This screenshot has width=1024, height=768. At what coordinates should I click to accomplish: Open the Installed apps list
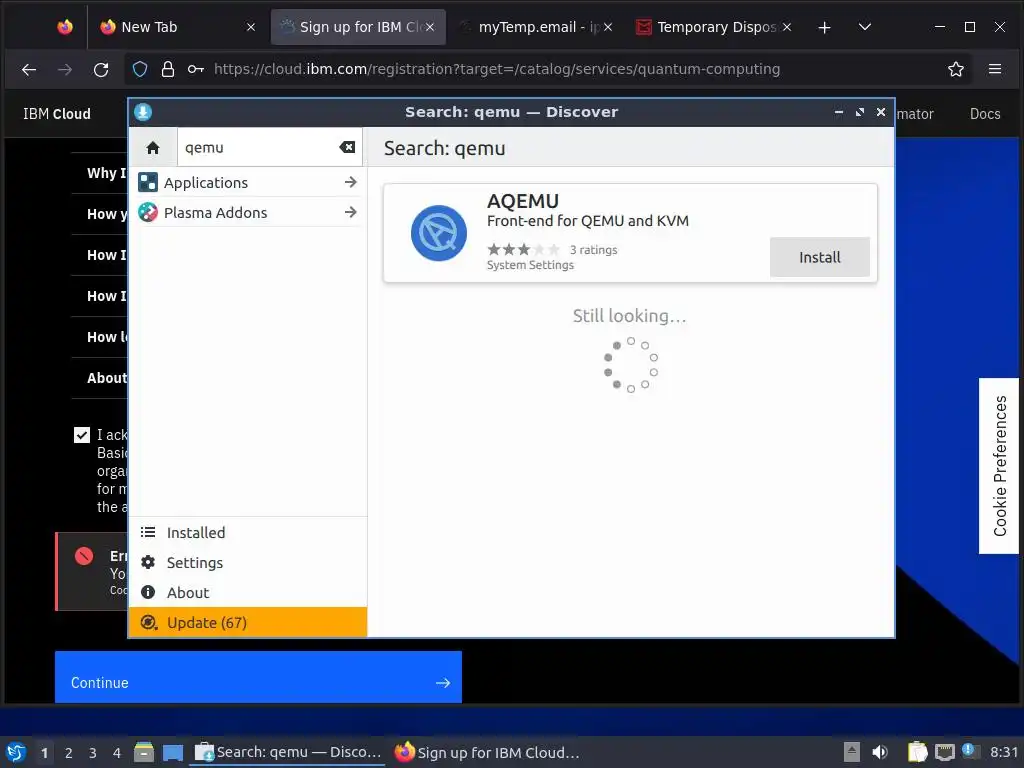(248, 533)
